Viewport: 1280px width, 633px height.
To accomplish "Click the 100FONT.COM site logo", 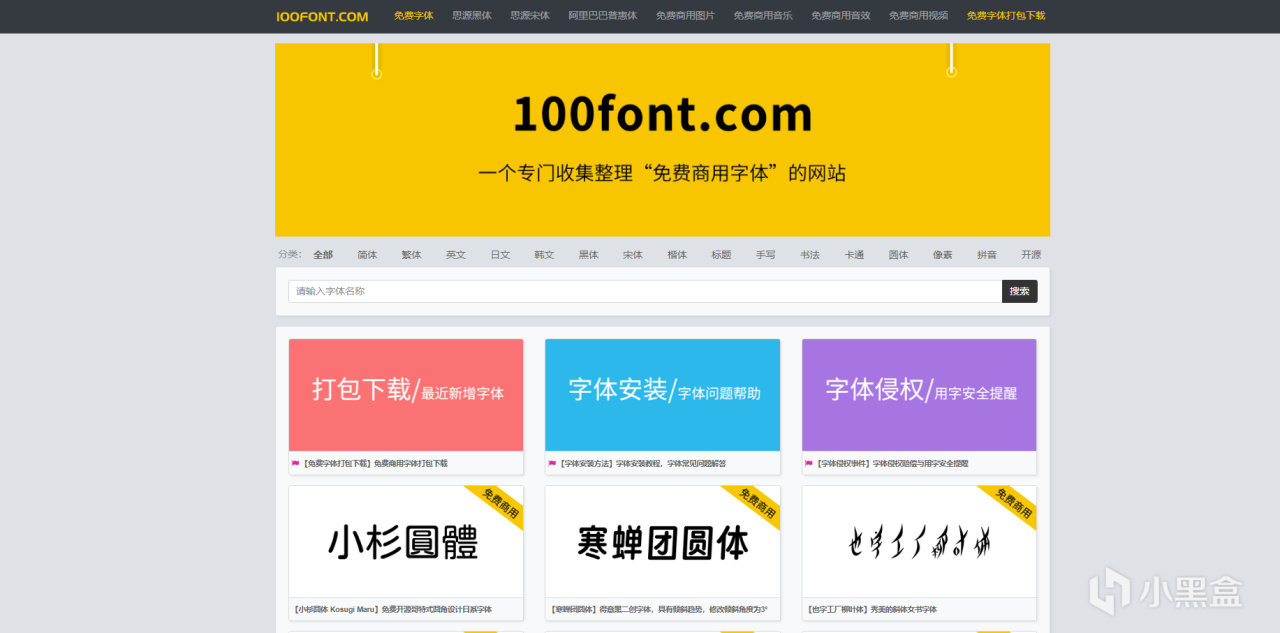I will point(322,16).
